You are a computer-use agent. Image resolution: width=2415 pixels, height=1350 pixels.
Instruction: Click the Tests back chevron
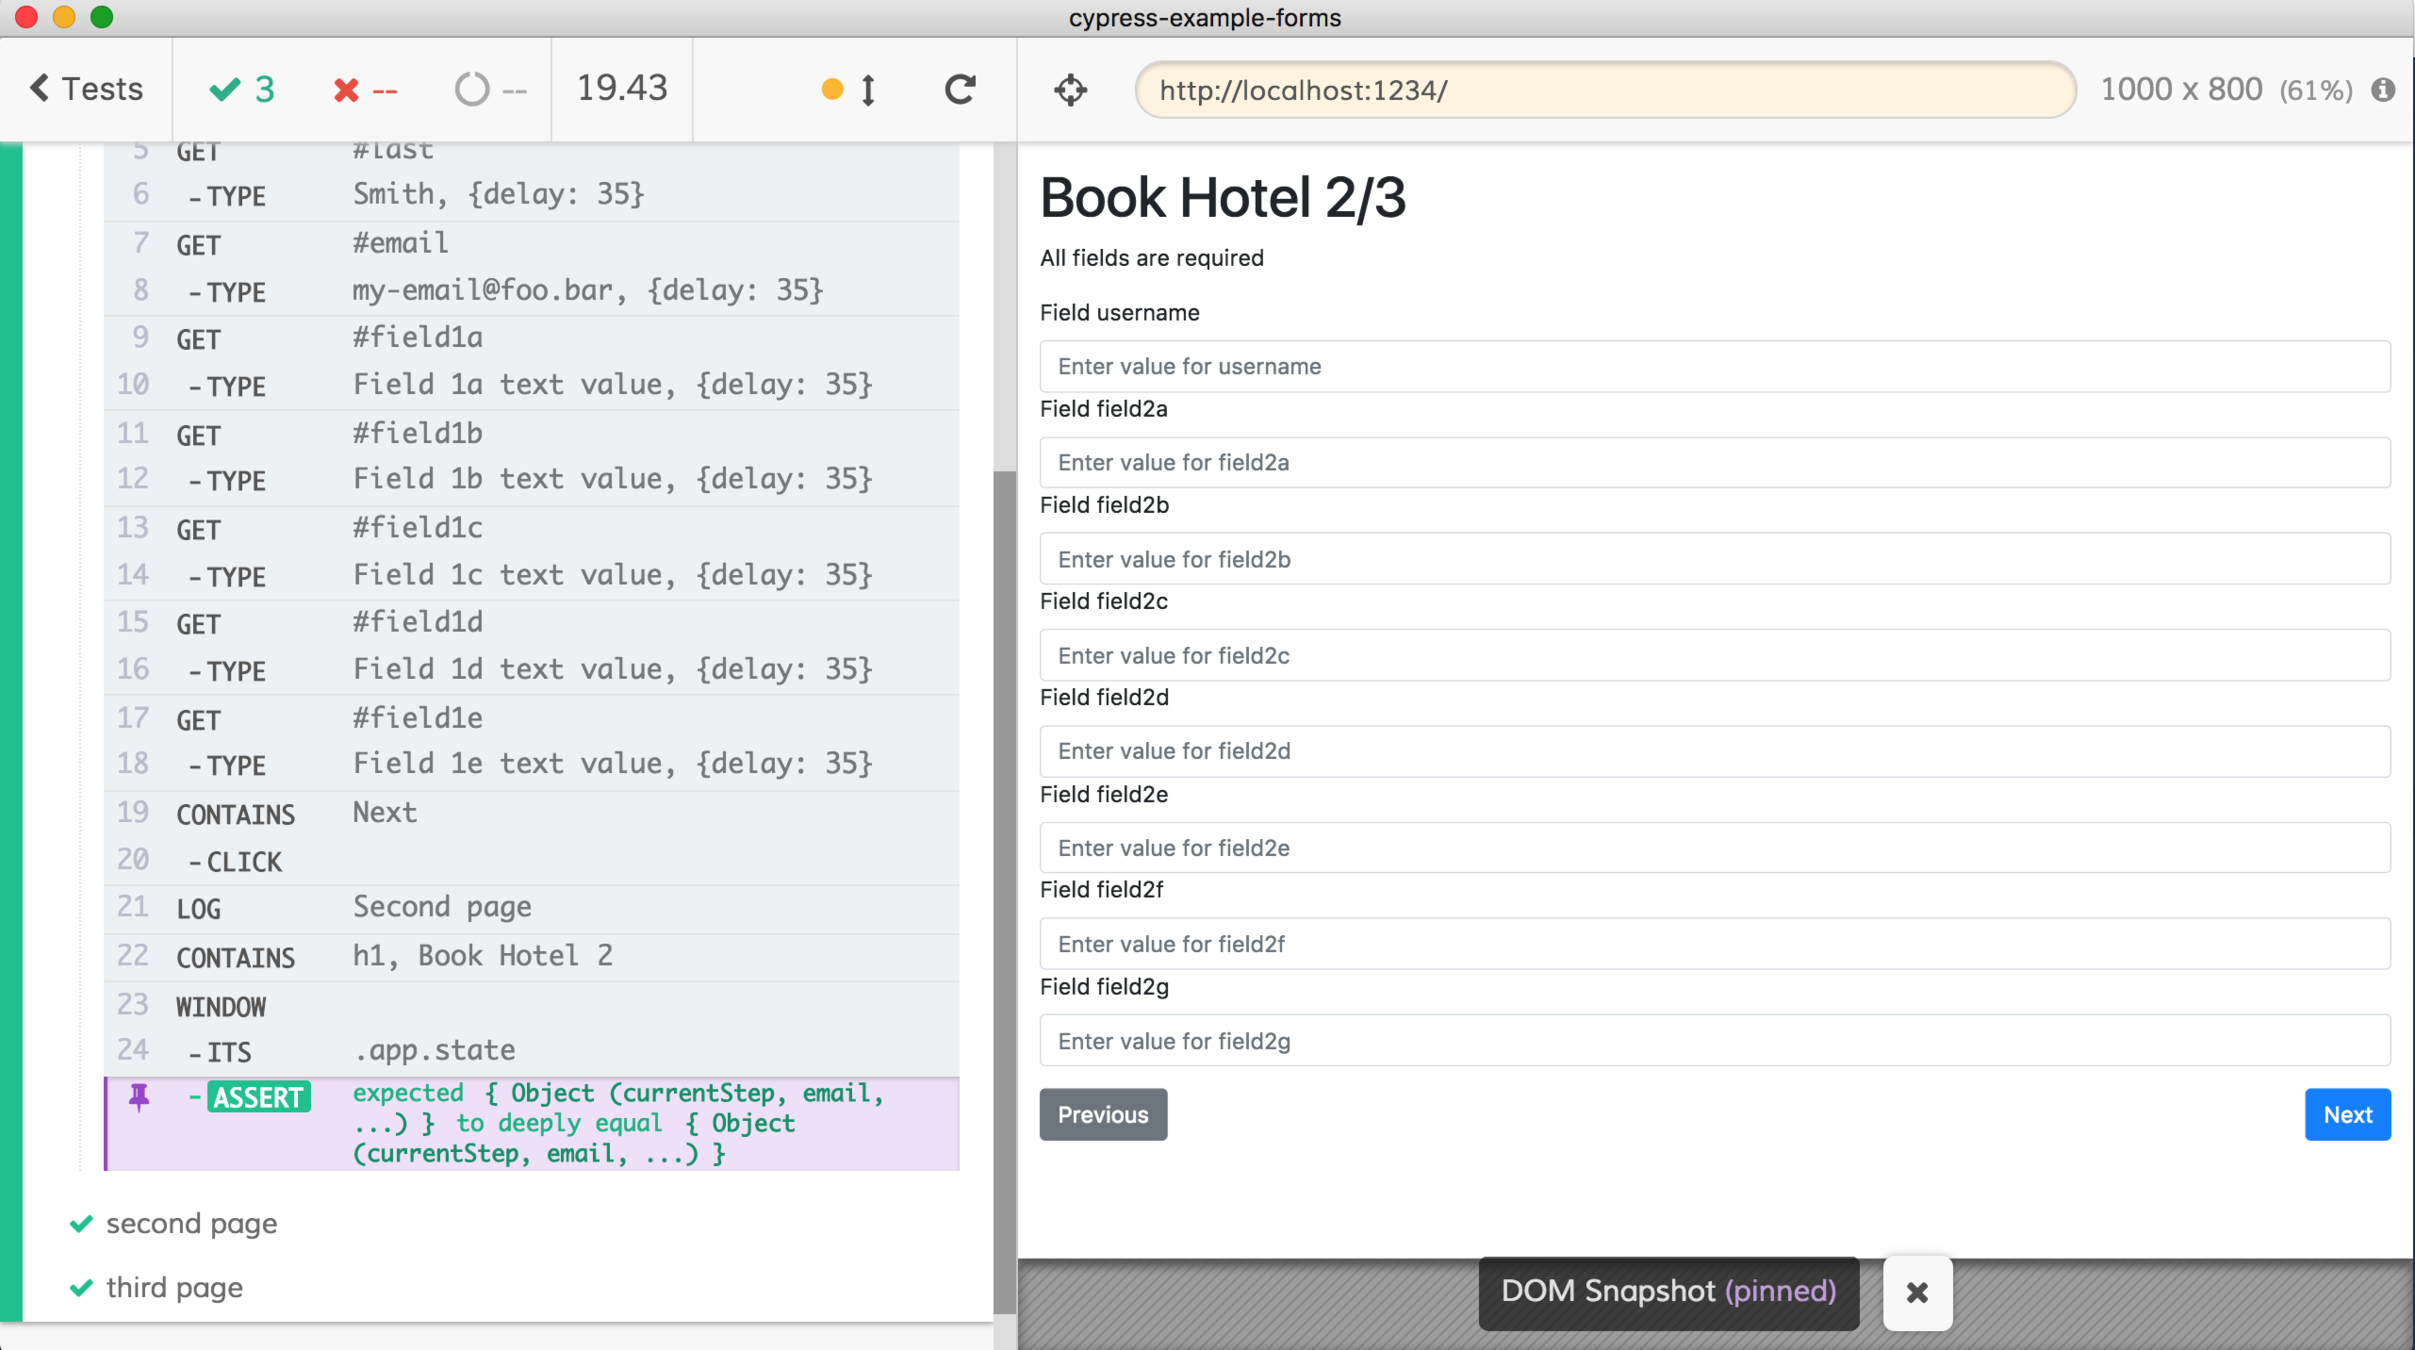tap(40, 89)
